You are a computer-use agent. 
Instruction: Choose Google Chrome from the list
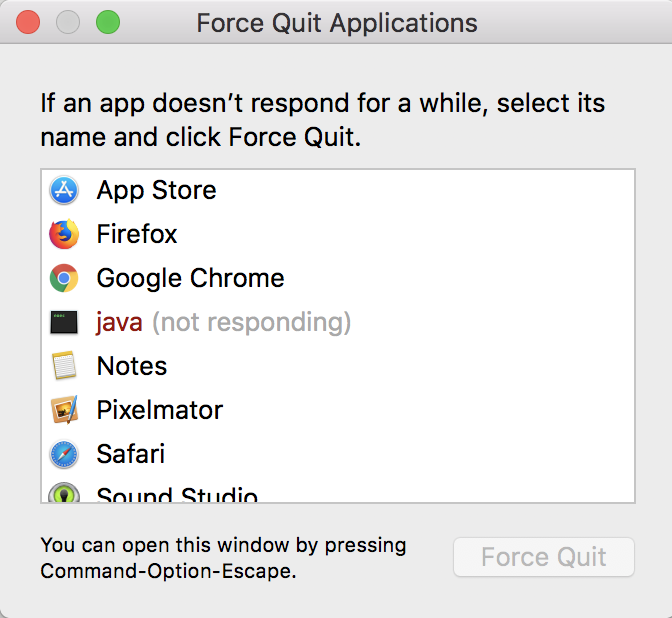pos(190,278)
